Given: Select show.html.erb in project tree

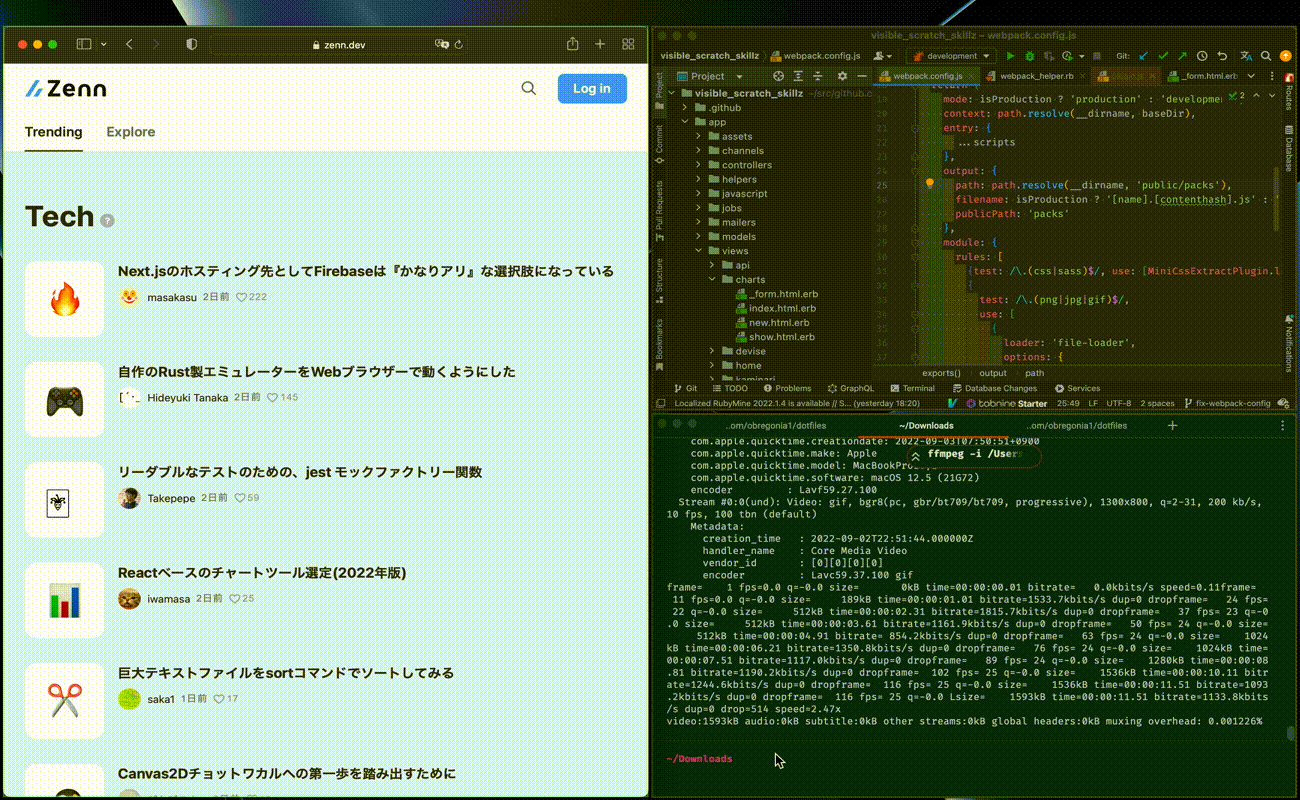Looking at the screenshot, I should tap(773, 337).
